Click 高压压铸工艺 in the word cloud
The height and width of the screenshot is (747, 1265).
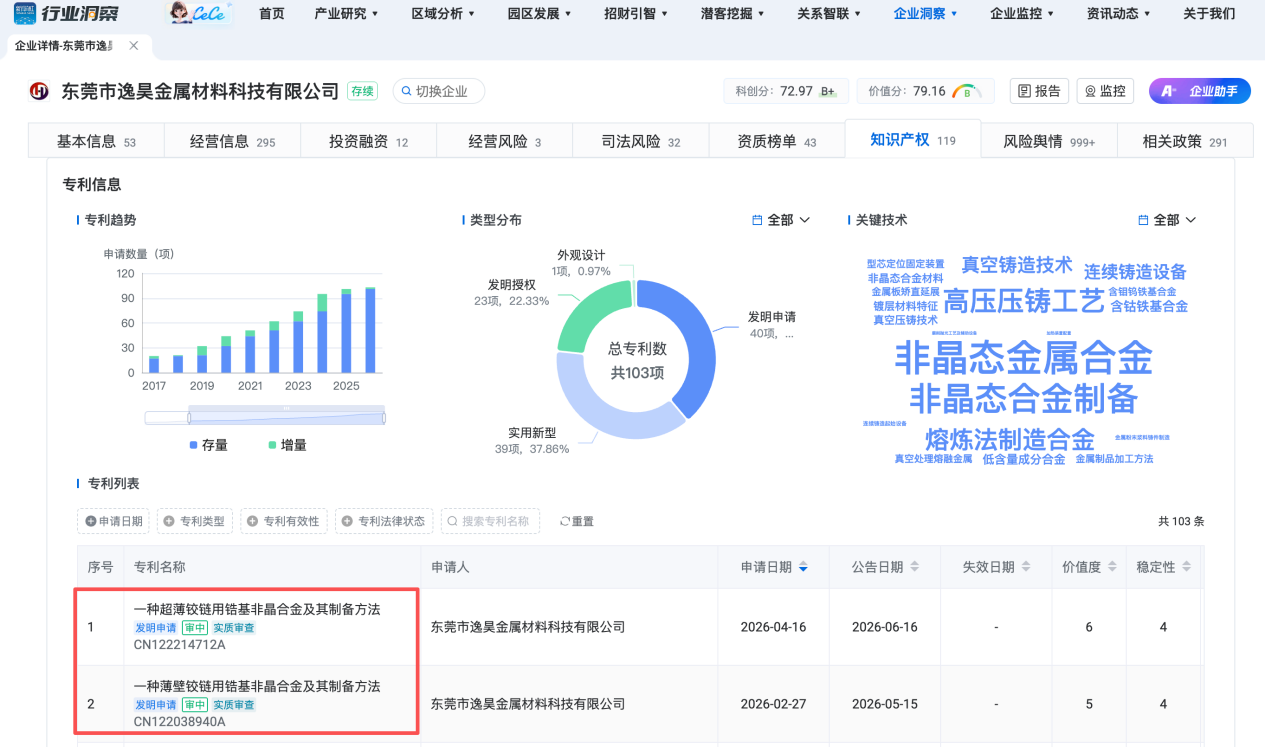1023,300
